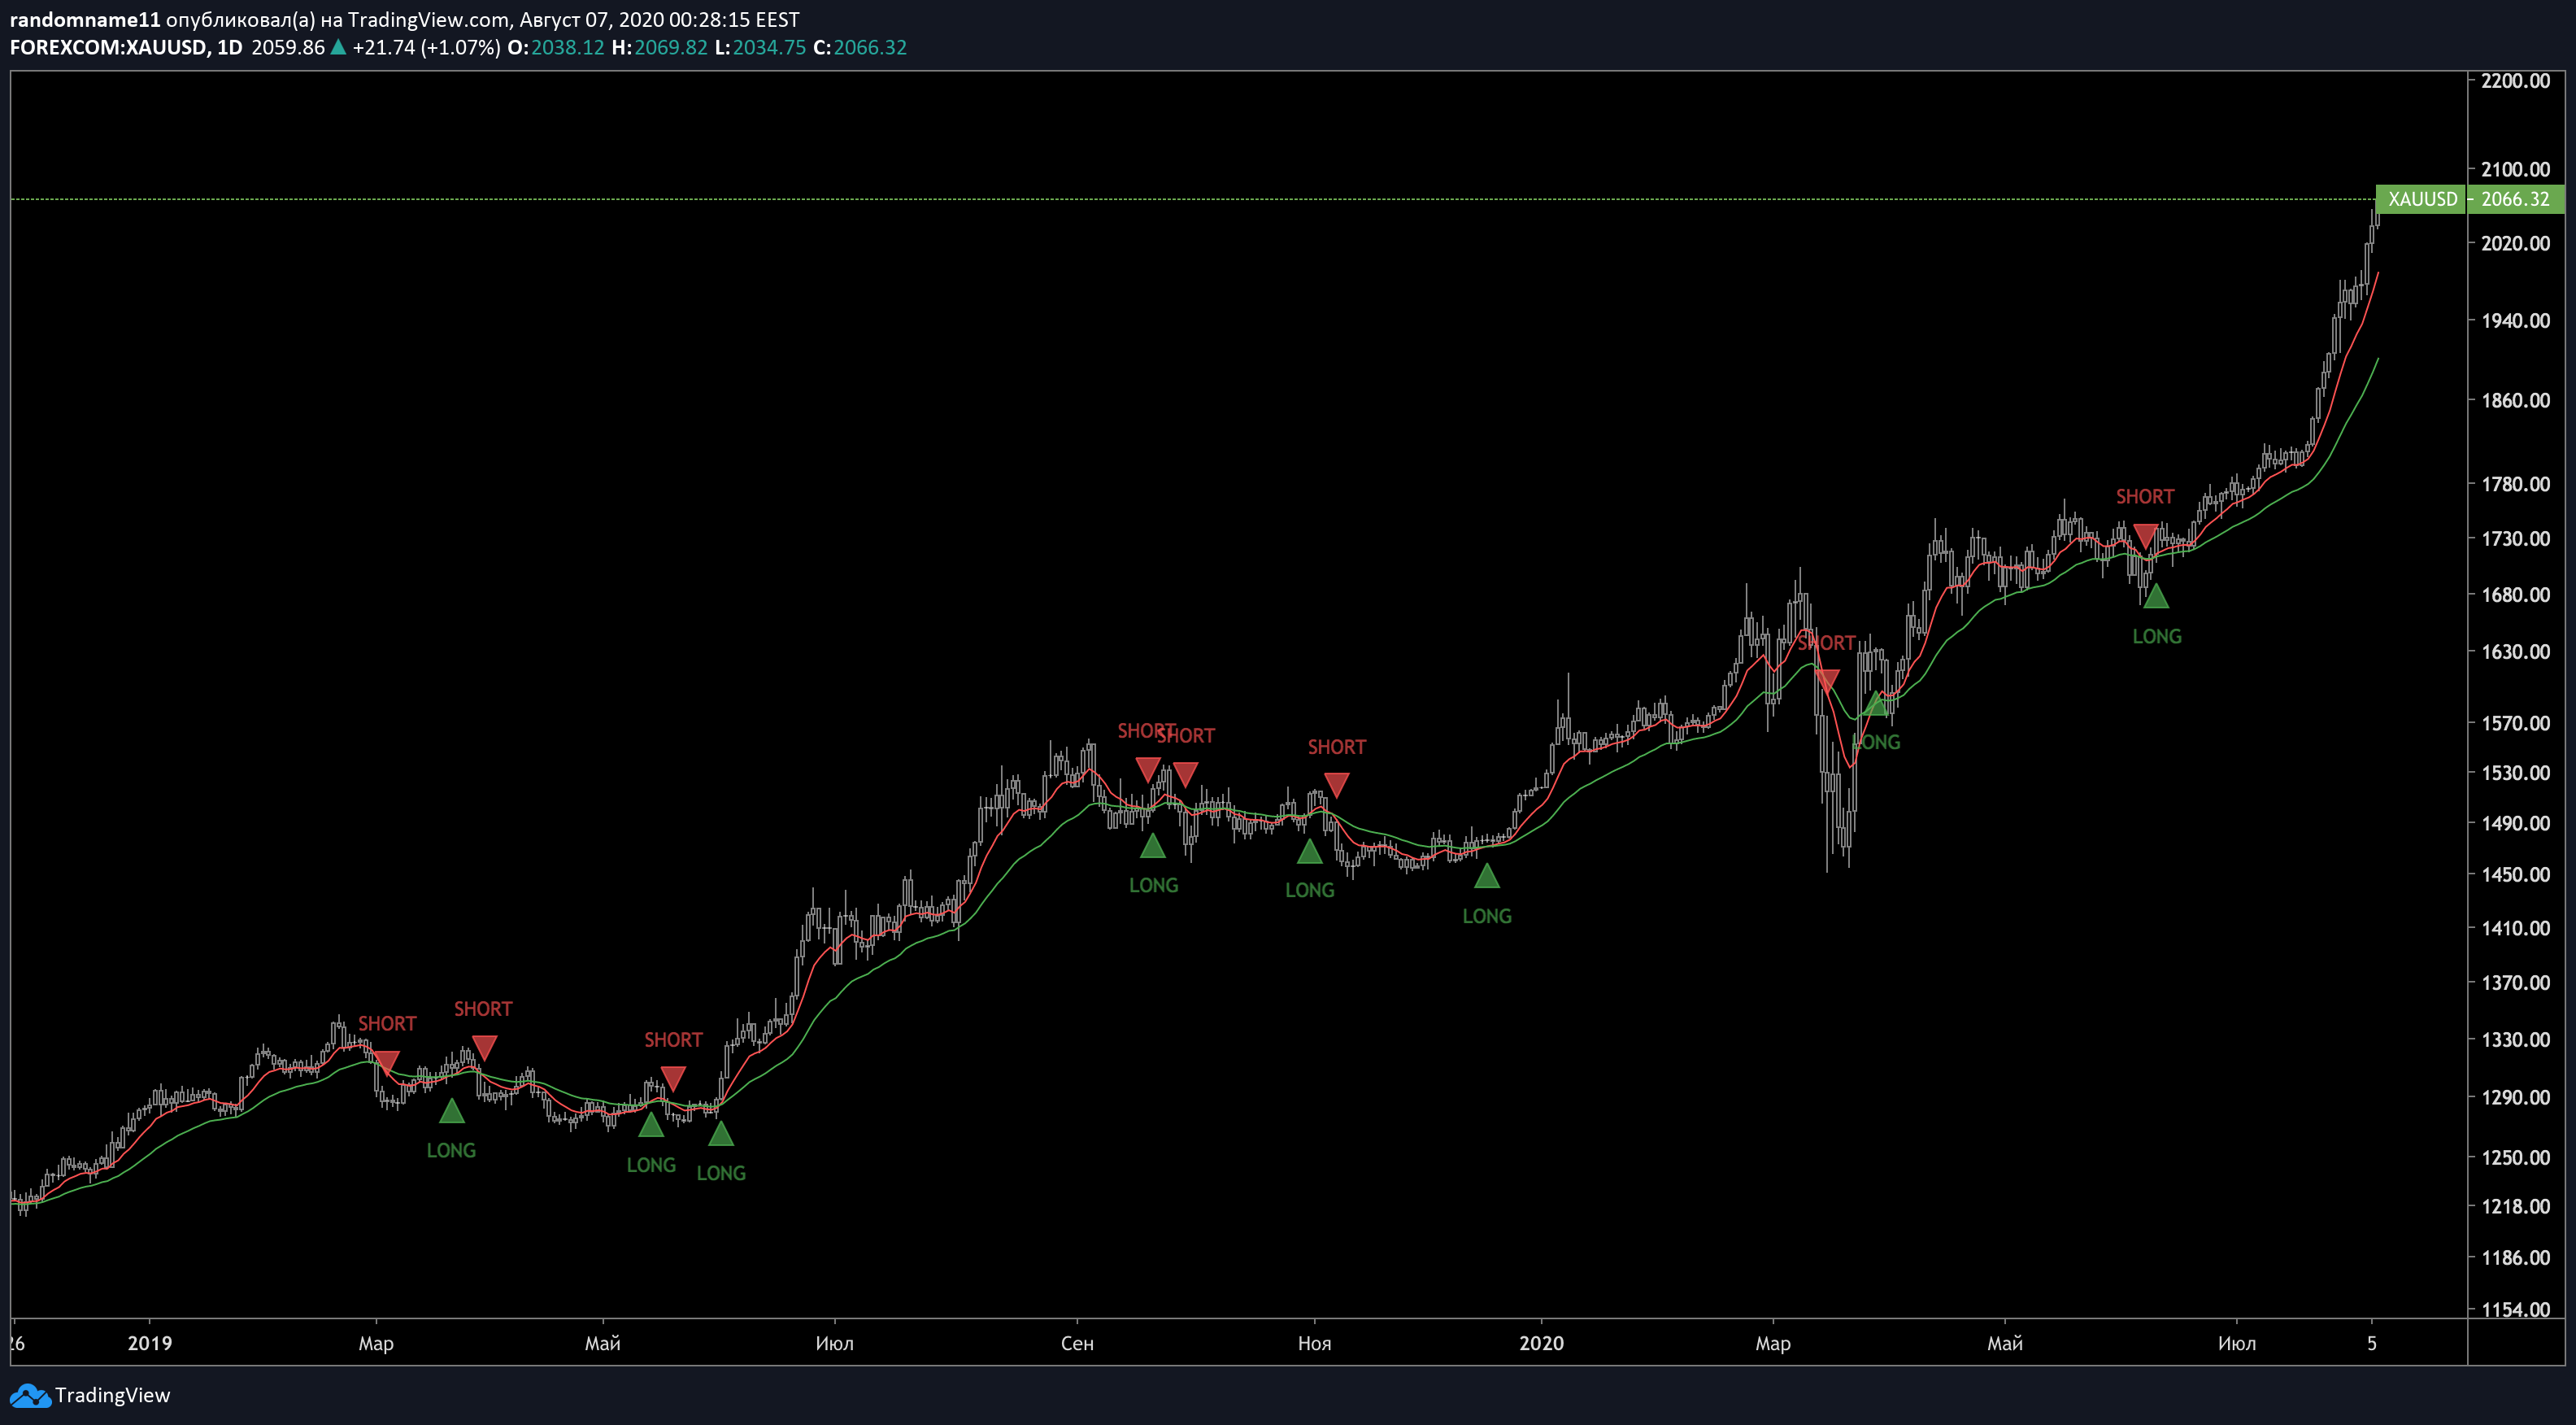Click the 2100.00 price axis label
The height and width of the screenshot is (1425, 2576).
click(x=2516, y=169)
